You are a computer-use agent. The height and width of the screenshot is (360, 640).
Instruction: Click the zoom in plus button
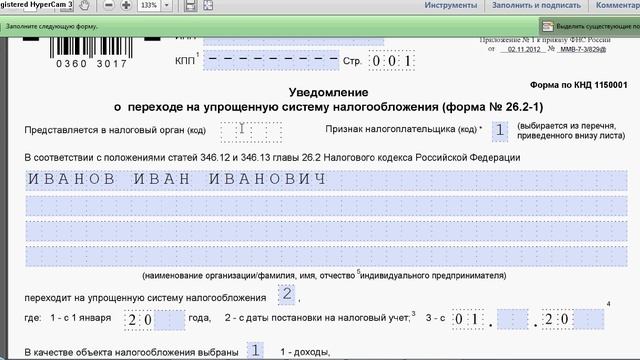[x=126, y=5]
